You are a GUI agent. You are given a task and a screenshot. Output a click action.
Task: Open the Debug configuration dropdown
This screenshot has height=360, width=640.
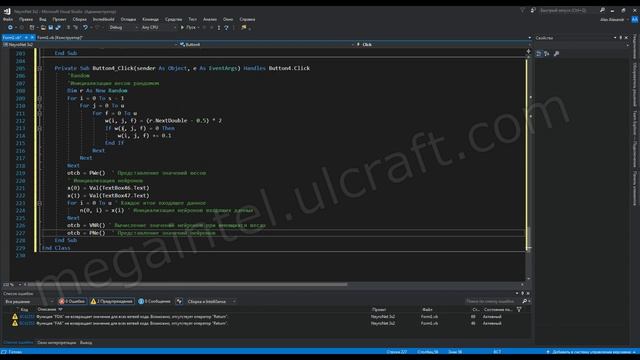click(122, 27)
